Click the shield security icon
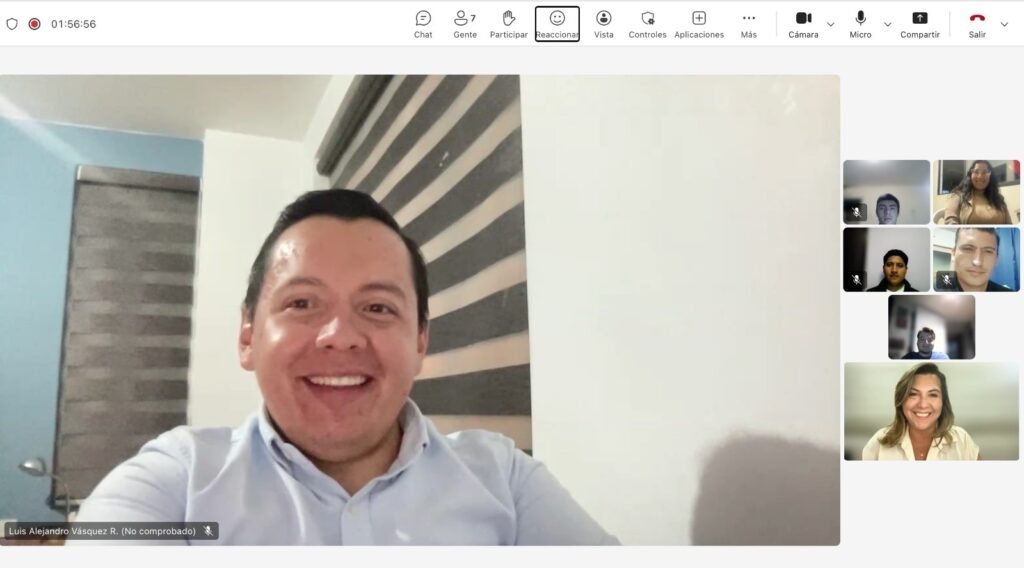1024x568 pixels. [x=12, y=24]
